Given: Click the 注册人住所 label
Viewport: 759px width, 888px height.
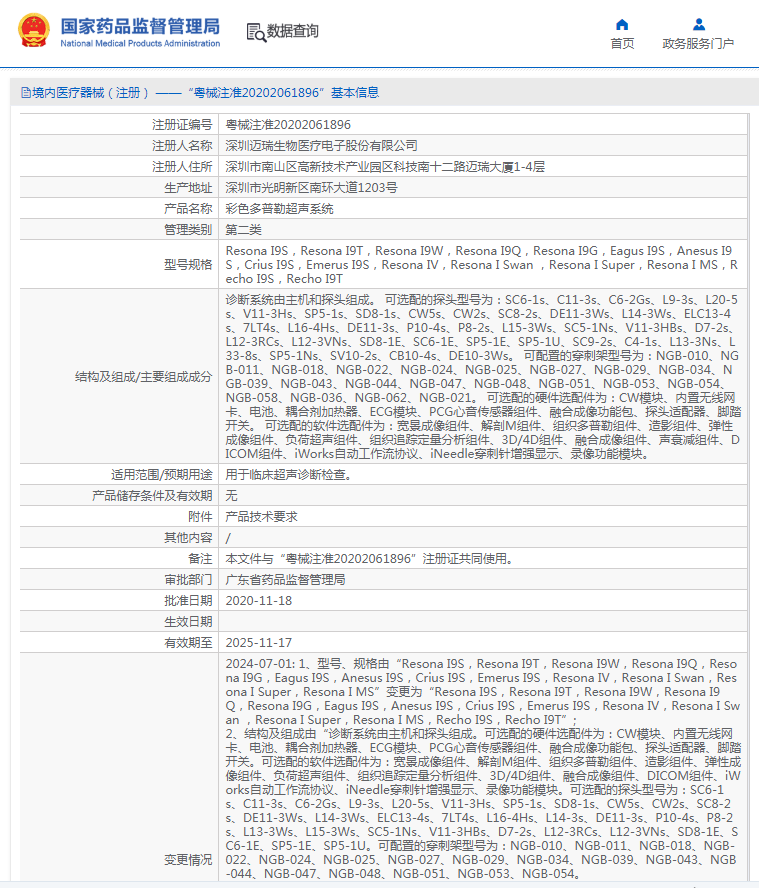Looking at the screenshot, I should pos(182,166).
